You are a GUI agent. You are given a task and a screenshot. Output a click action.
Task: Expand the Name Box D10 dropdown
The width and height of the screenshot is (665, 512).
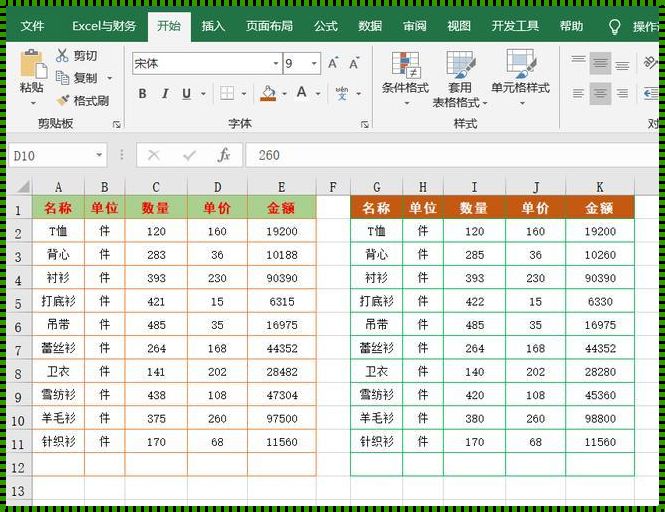[99, 155]
